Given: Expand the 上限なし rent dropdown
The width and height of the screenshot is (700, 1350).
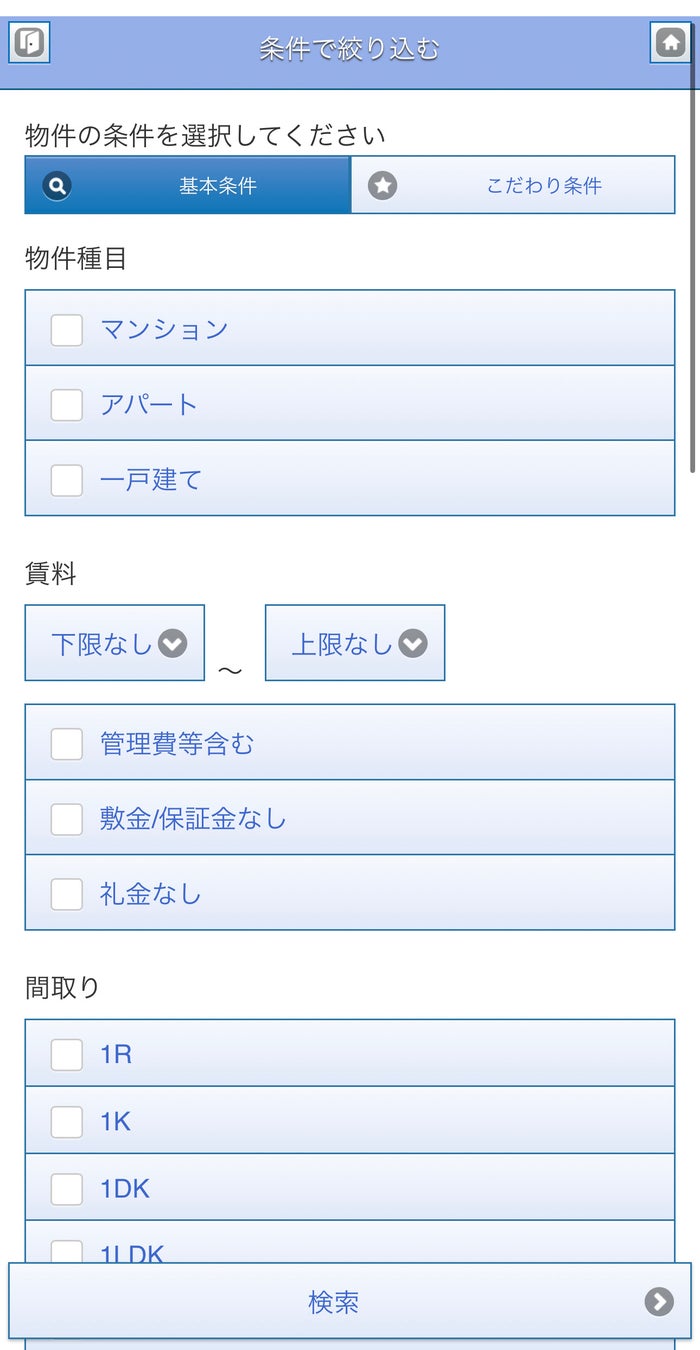Looking at the screenshot, I should click(x=355, y=643).
